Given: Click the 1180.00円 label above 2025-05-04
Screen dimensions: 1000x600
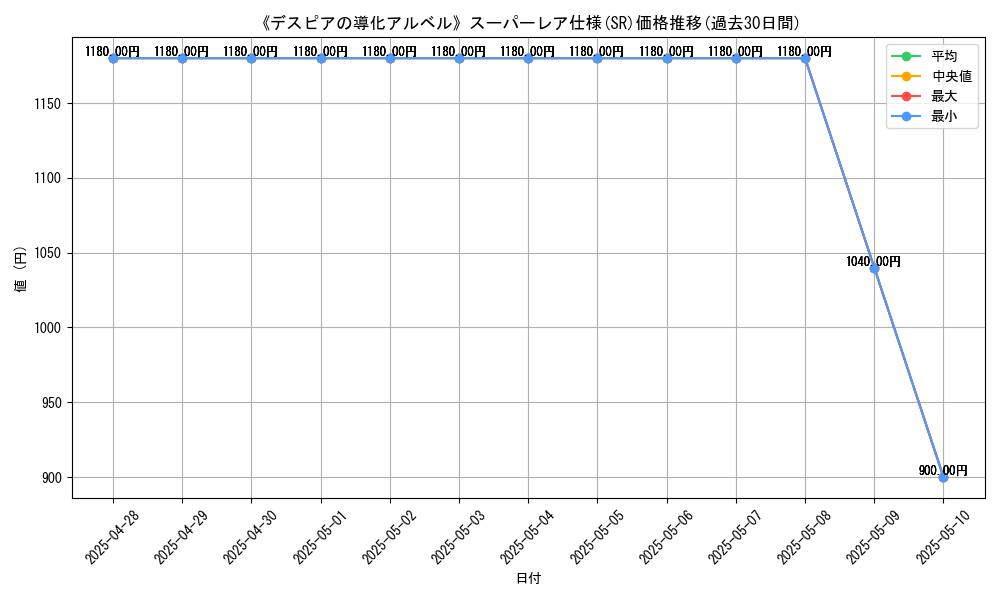Looking at the screenshot, I should 527,52.
